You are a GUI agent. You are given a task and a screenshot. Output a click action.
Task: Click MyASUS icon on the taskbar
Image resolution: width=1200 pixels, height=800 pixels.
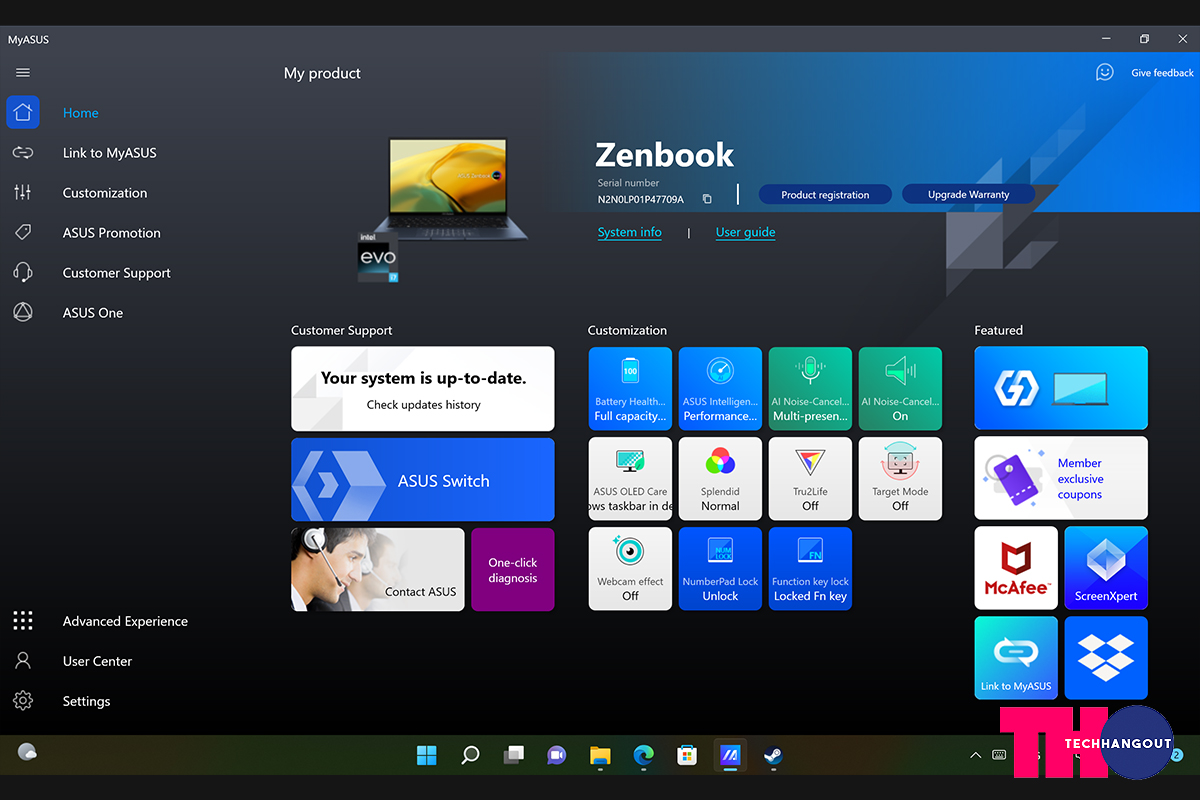[x=730, y=755]
